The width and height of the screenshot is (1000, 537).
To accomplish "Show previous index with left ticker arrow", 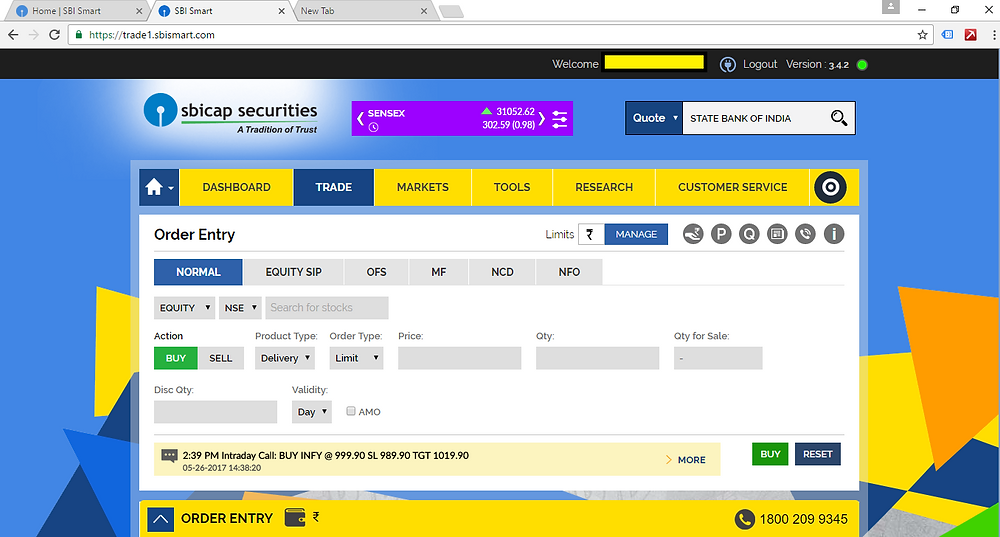I will tap(360, 119).
